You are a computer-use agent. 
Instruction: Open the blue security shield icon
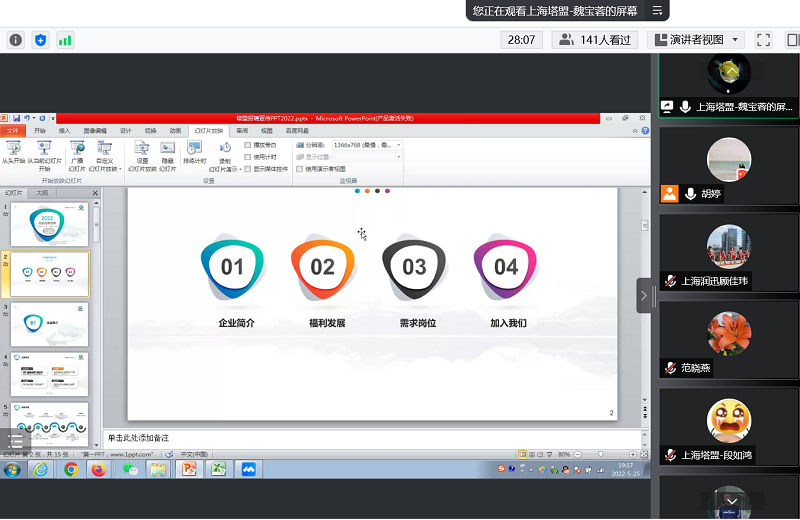[x=40, y=40]
